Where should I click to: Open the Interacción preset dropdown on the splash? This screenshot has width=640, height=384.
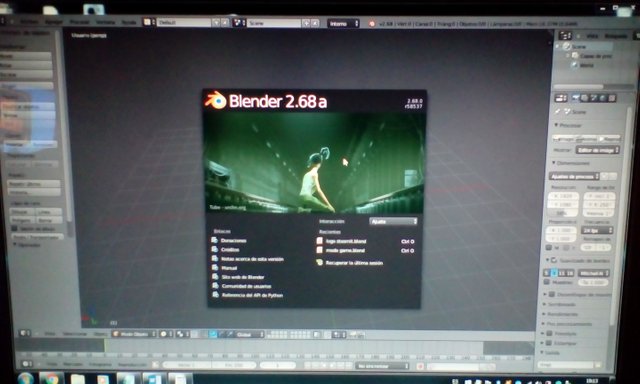pyautogui.click(x=393, y=221)
